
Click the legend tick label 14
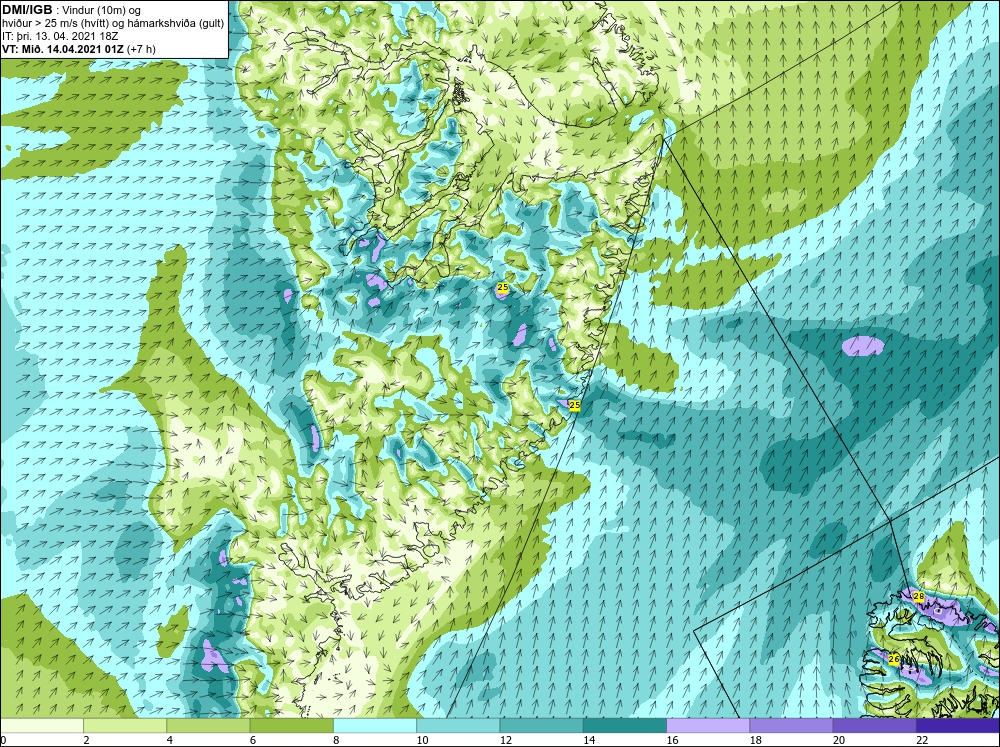point(589,740)
